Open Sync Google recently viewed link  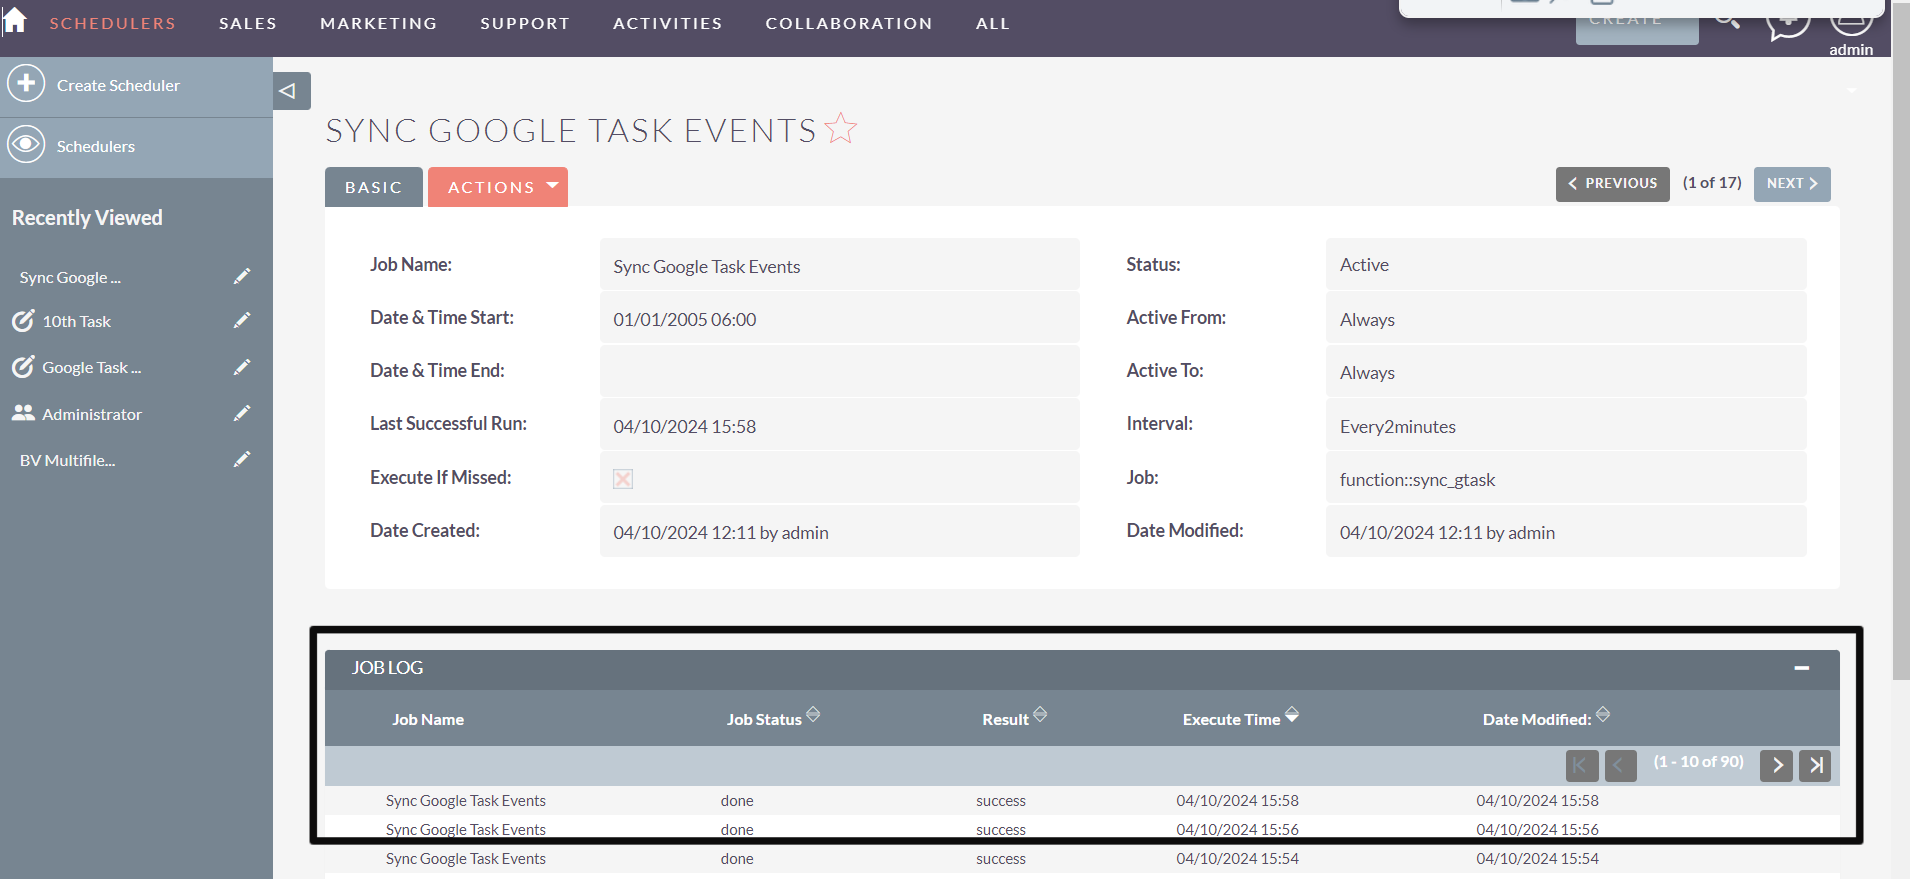[70, 278]
